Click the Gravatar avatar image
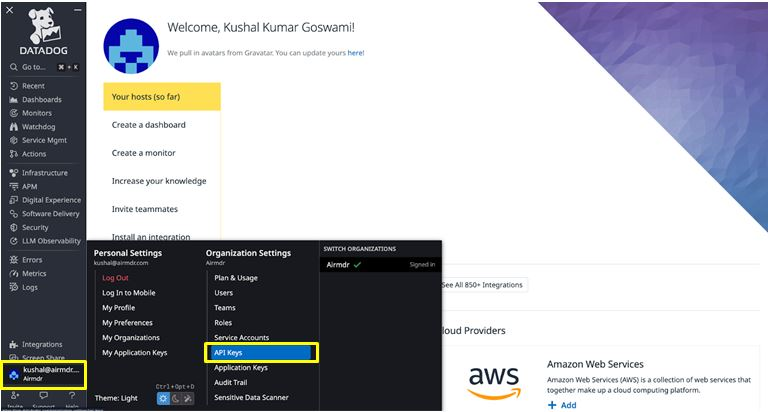This screenshot has width=768, height=412. (131, 47)
